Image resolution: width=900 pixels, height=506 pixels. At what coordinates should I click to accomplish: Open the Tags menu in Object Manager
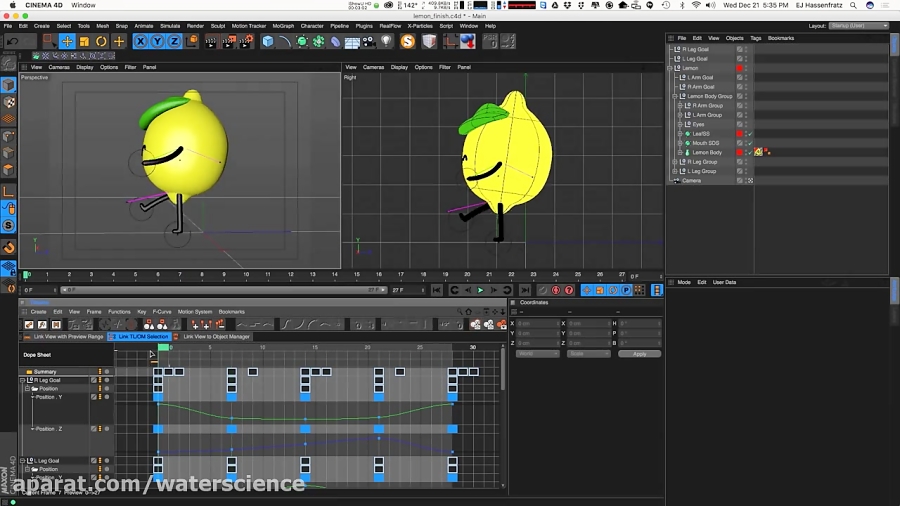(755, 38)
